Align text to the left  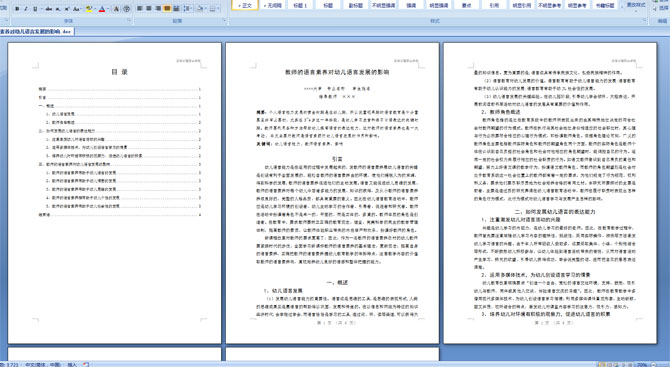point(139,8)
